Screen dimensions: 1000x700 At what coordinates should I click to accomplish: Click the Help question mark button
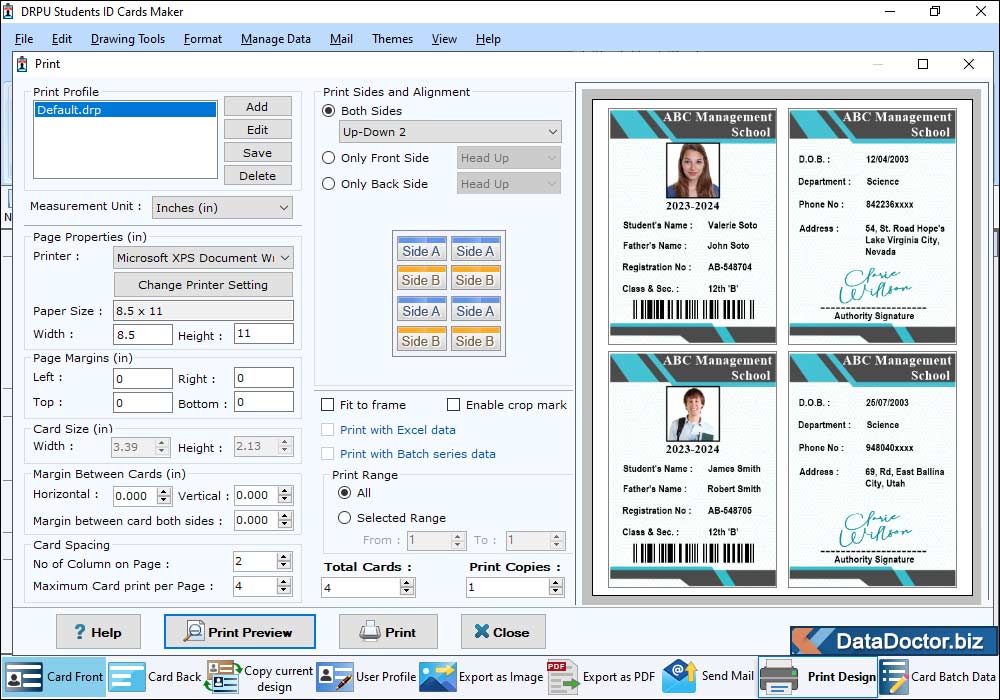point(98,632)
